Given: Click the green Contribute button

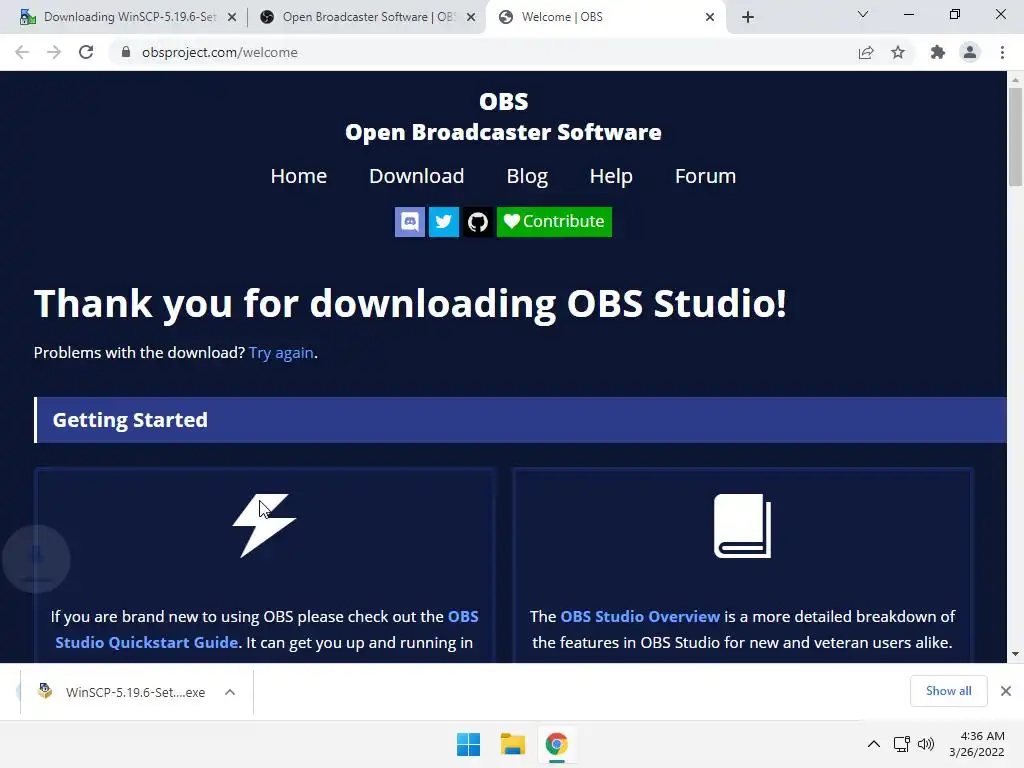Looking at the screenshot, I should 554,222.
